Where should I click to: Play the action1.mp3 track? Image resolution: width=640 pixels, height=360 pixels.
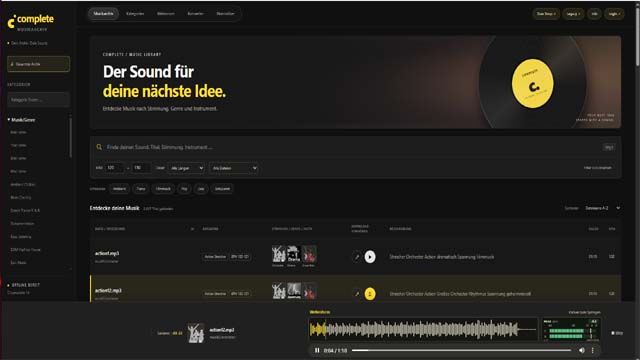(370, 257)
